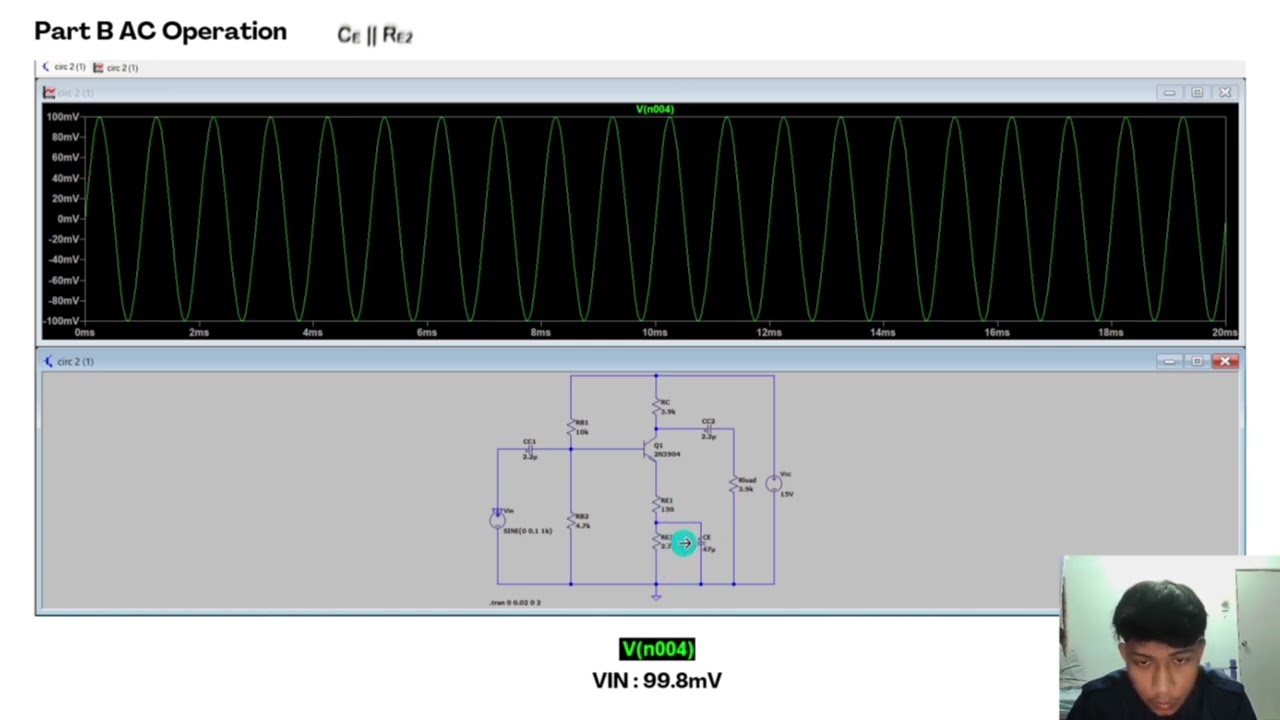Viewport: 1280px width, 720px height.
Task: Click the 14ms label on the time axis
Action: (883, 332)
